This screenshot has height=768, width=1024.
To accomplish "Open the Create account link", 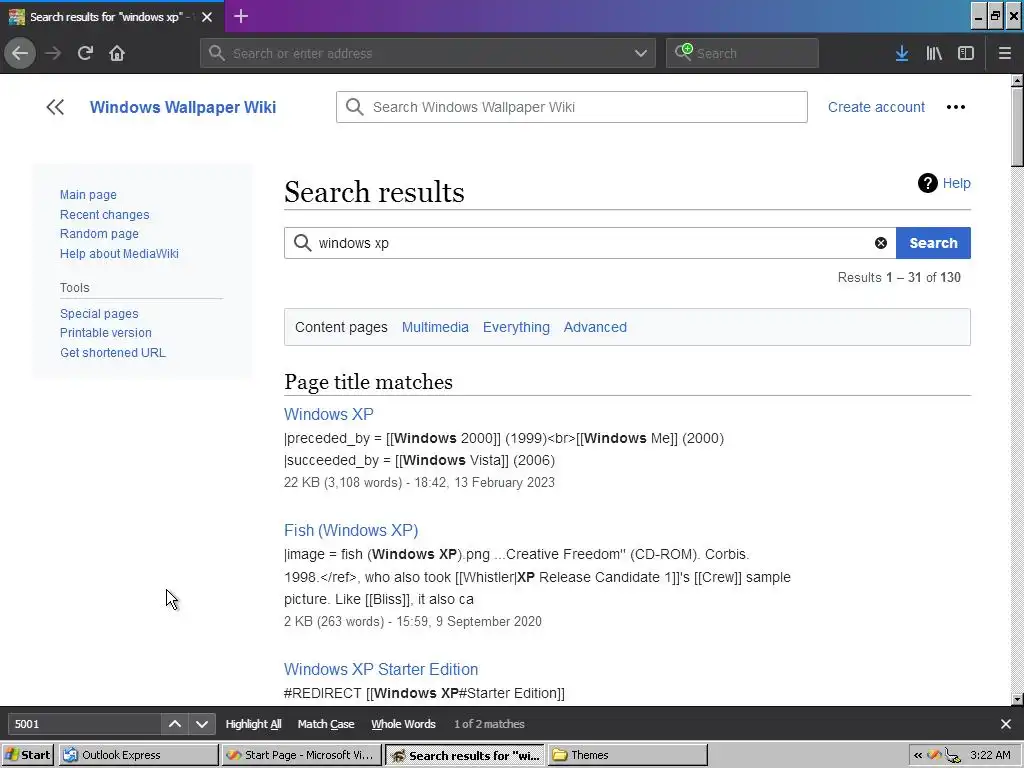I will pyautogui.click(x=876, y=107).
